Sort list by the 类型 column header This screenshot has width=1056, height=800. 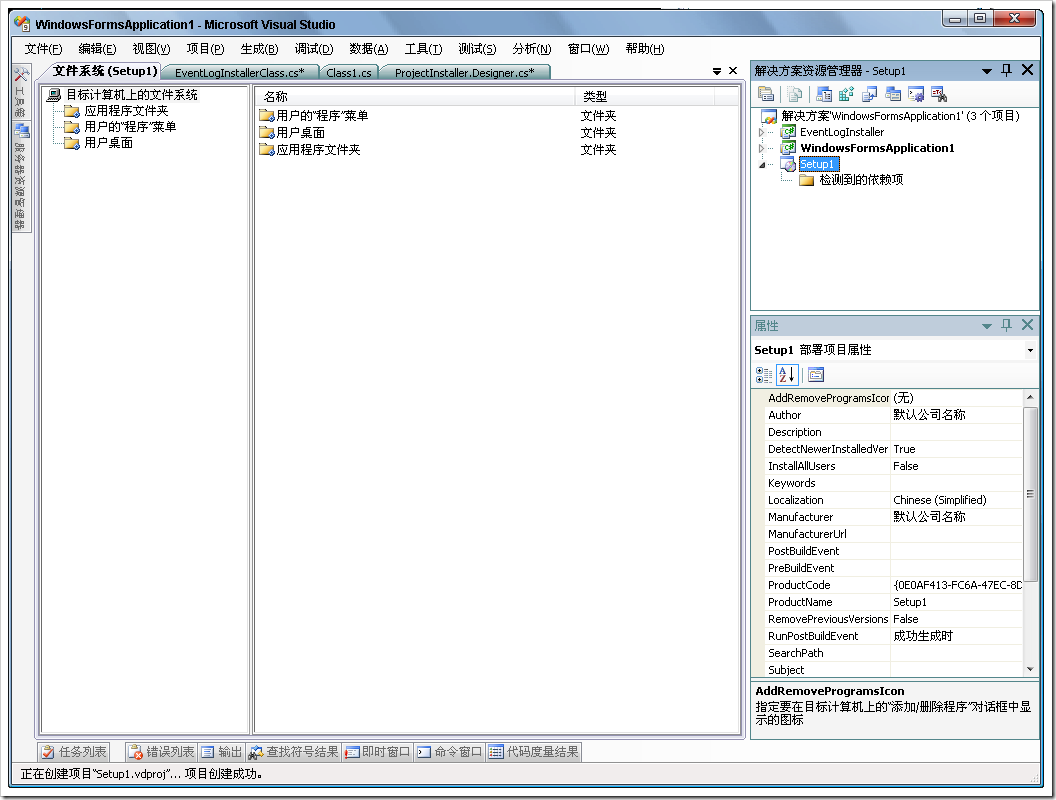645,96
